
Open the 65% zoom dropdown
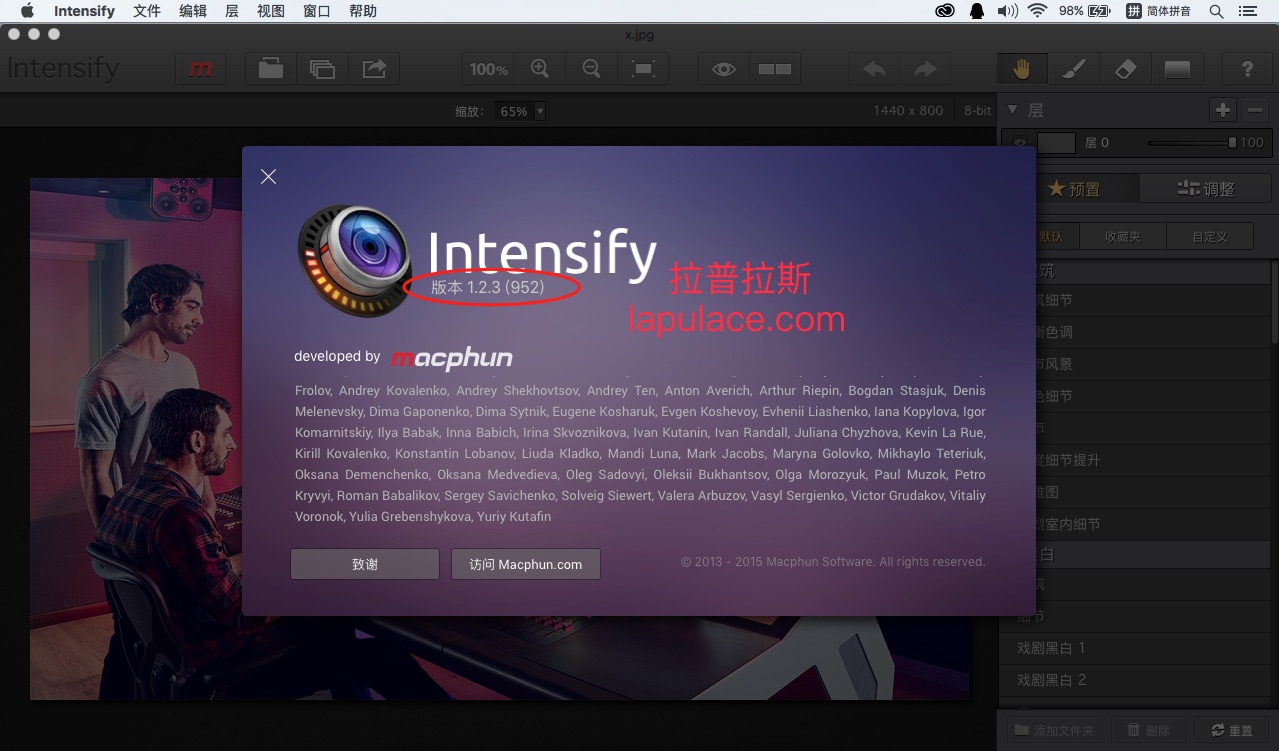tap(520, 111)
